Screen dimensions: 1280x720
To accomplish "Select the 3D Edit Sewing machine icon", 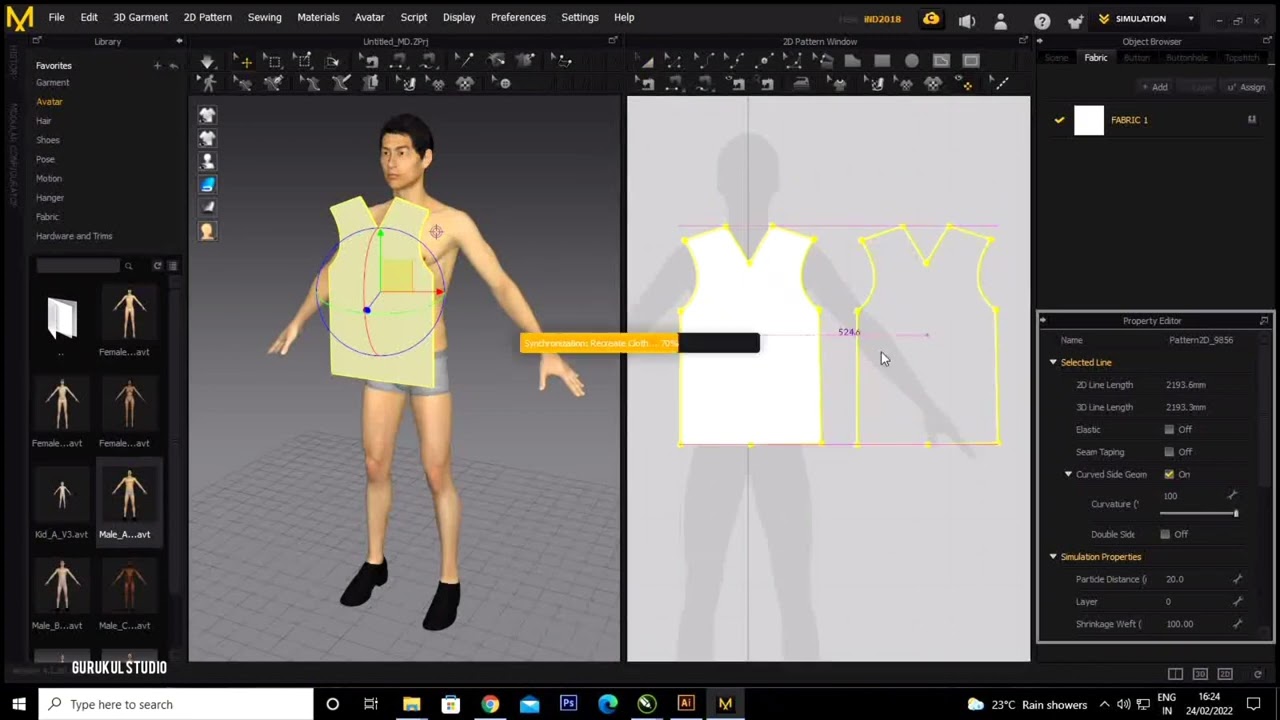I will (370, 62).
